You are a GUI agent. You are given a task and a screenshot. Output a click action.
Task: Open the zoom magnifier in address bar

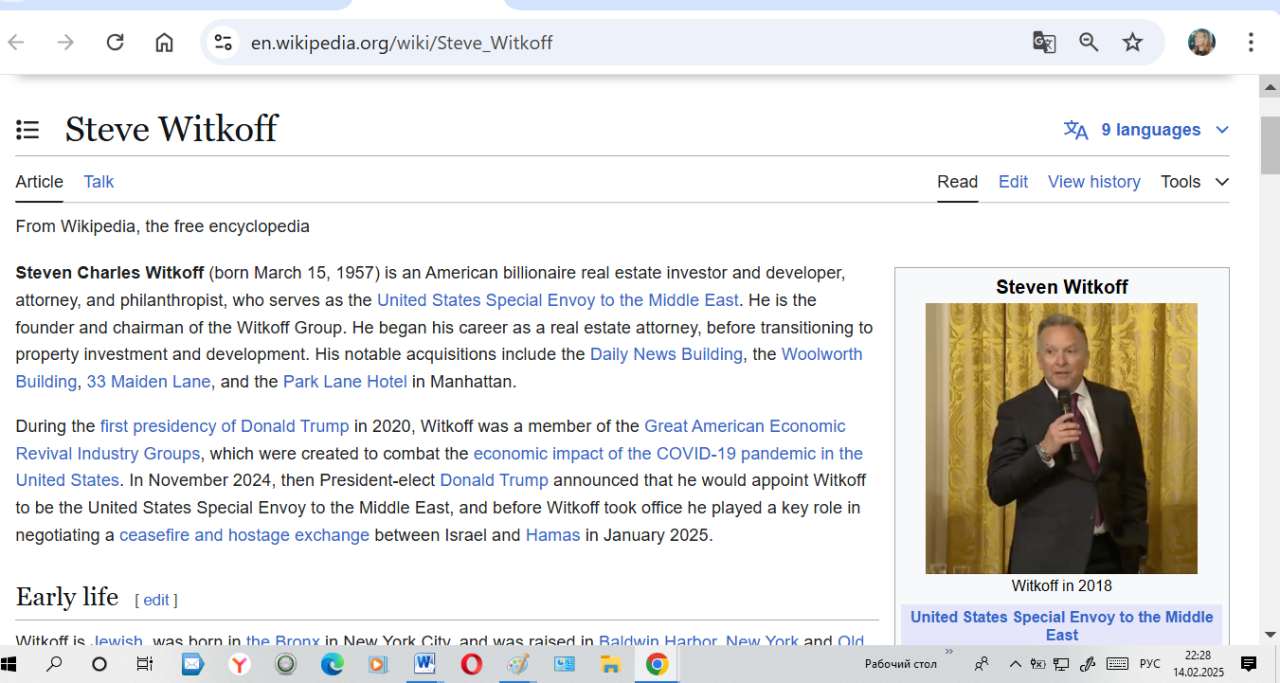[x=1088, y=42]
